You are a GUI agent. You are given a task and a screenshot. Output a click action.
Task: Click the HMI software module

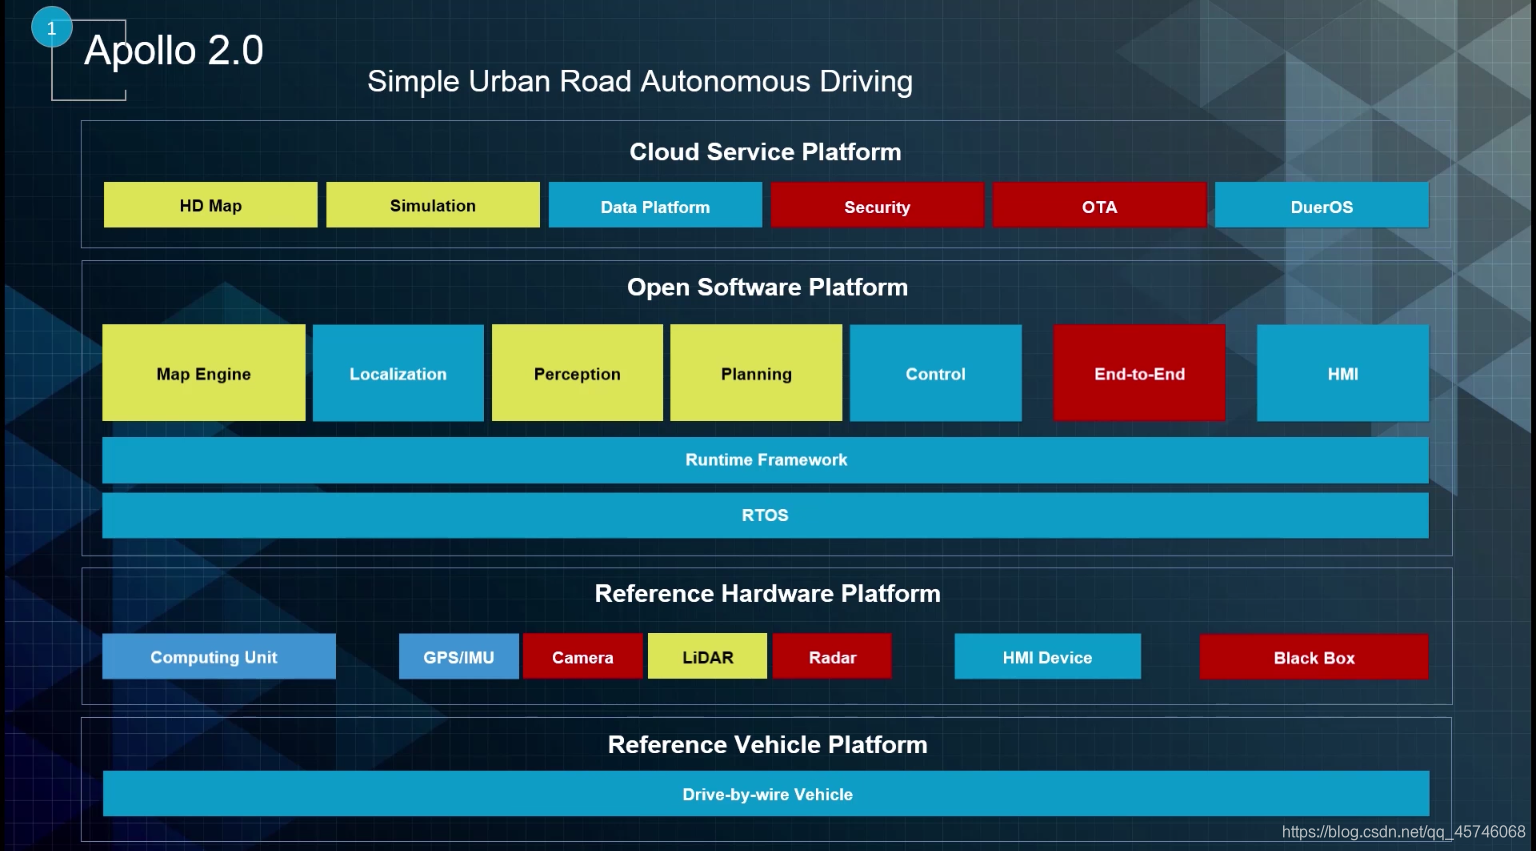click(1343, 373)
